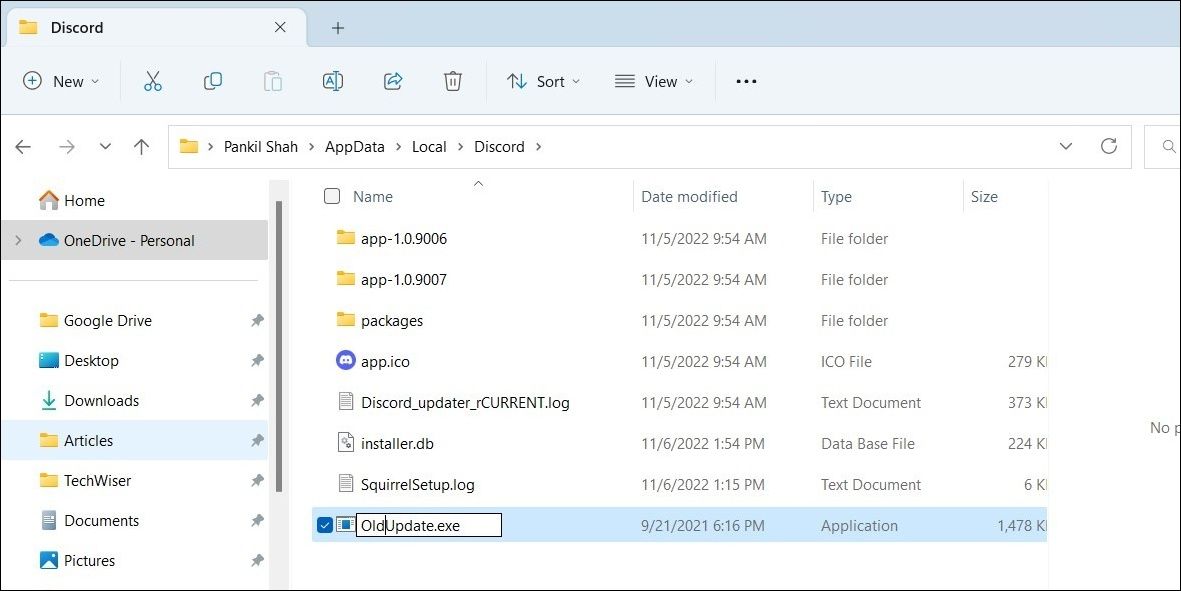Click the Rename icon in toolbar
The width and height of the screenshot is (1181, 591).
coord(333,81)
